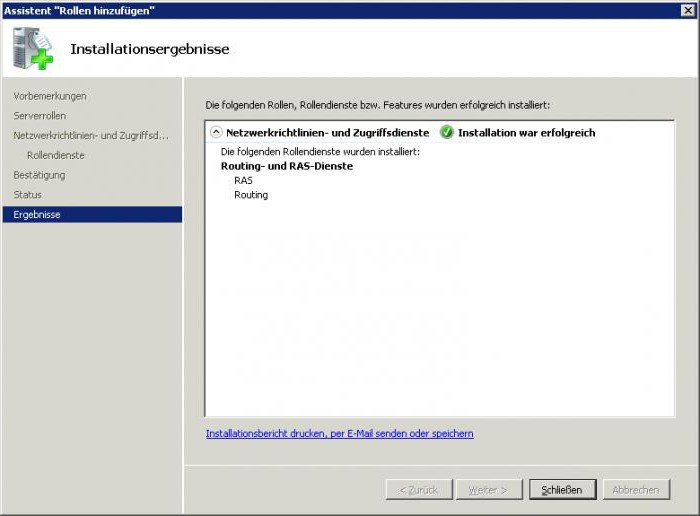Open Netzwerkrichtlinien- und Zugriffsd... sidebar step
700x516 pixels.
click(x=91, y=135)
